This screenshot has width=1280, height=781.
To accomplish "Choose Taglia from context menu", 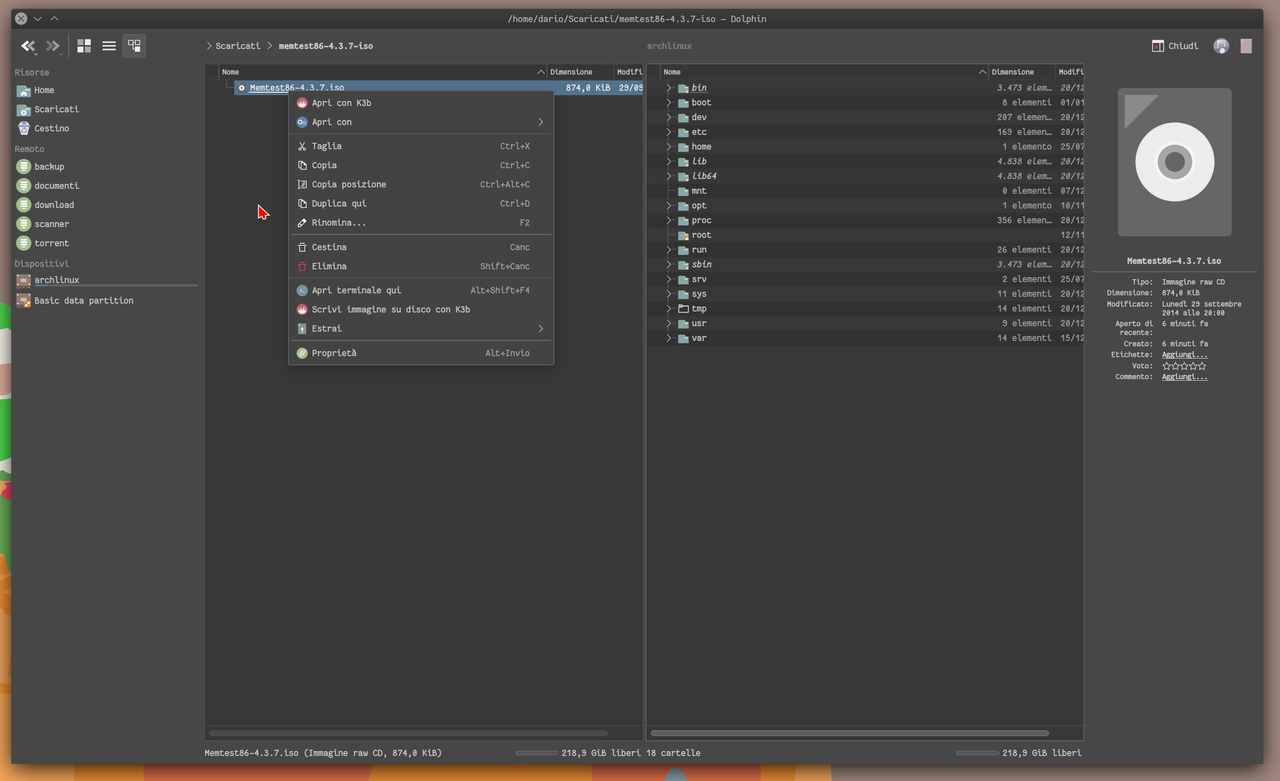I will [x=421, y=146].
